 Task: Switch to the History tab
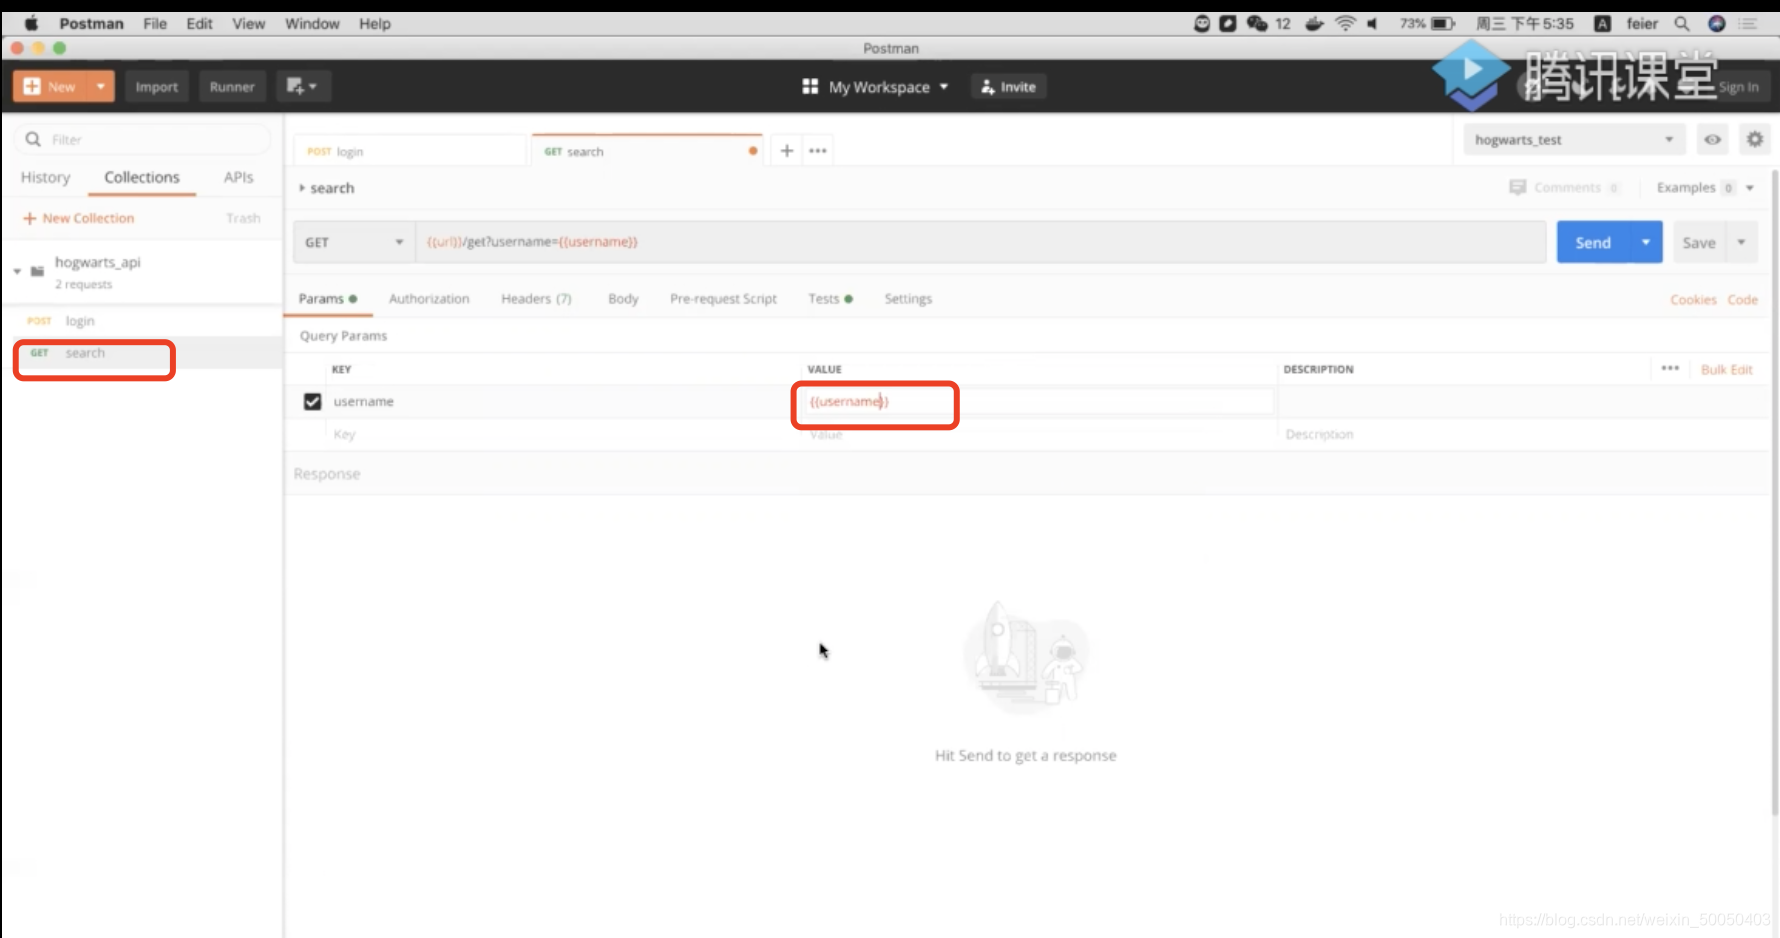[45, 177]
